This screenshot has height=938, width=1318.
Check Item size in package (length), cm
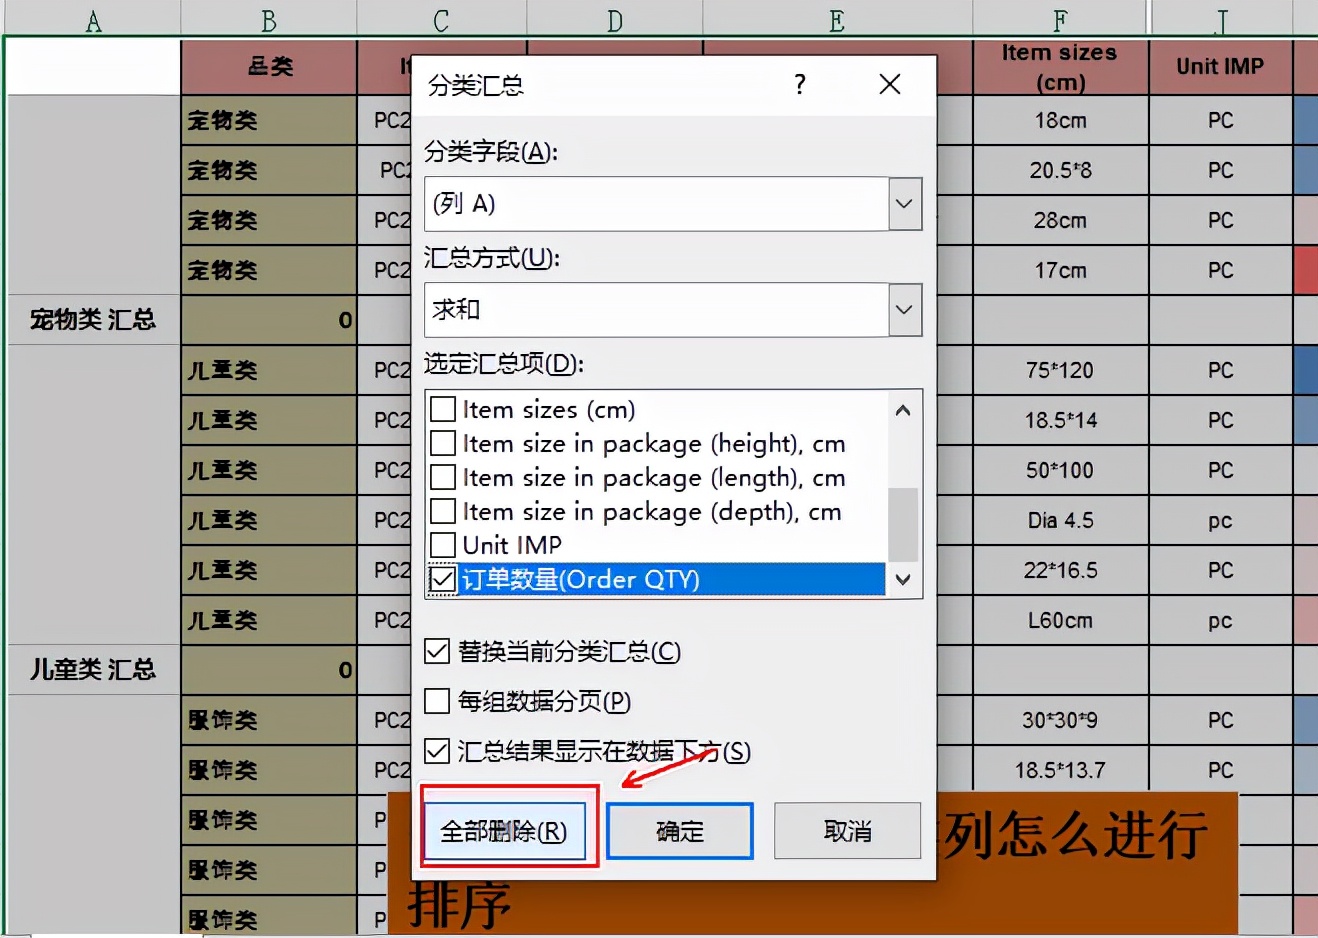[x=442, y=477]
